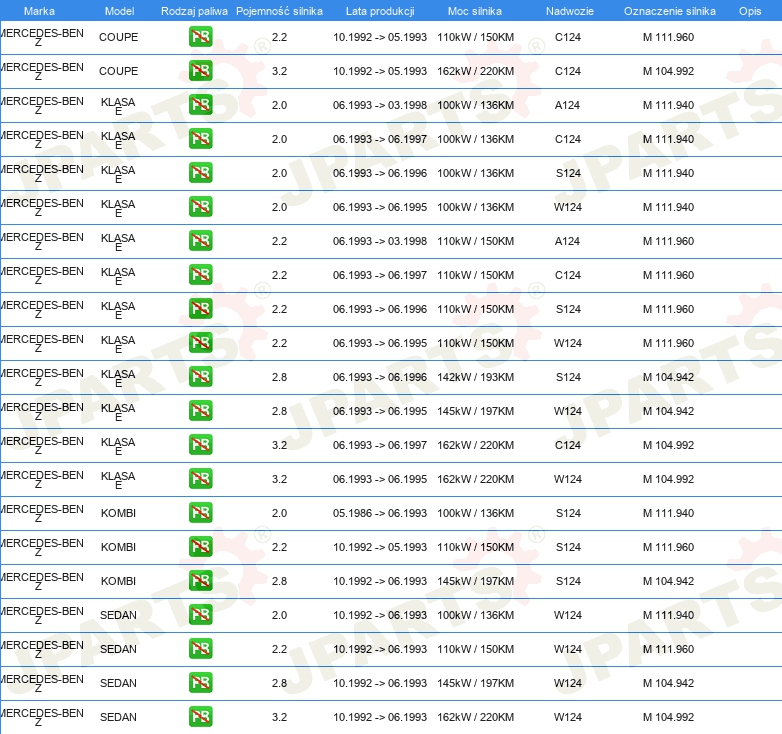The height and width of the screenshot is (734, 782).
Task: Click M 111.940 engine code in the KOMBI row
Action: (668, 513)
